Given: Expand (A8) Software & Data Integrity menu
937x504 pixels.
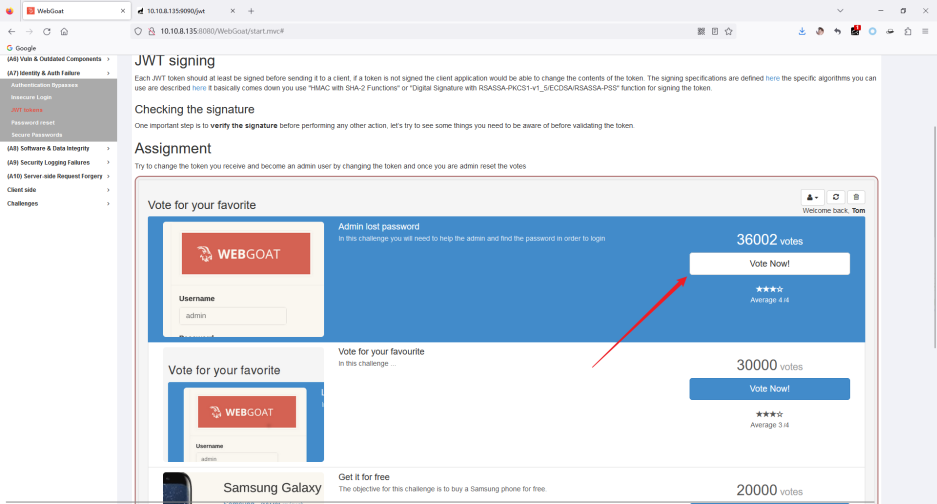Looking at the screenshot, I should click(59, 148).
